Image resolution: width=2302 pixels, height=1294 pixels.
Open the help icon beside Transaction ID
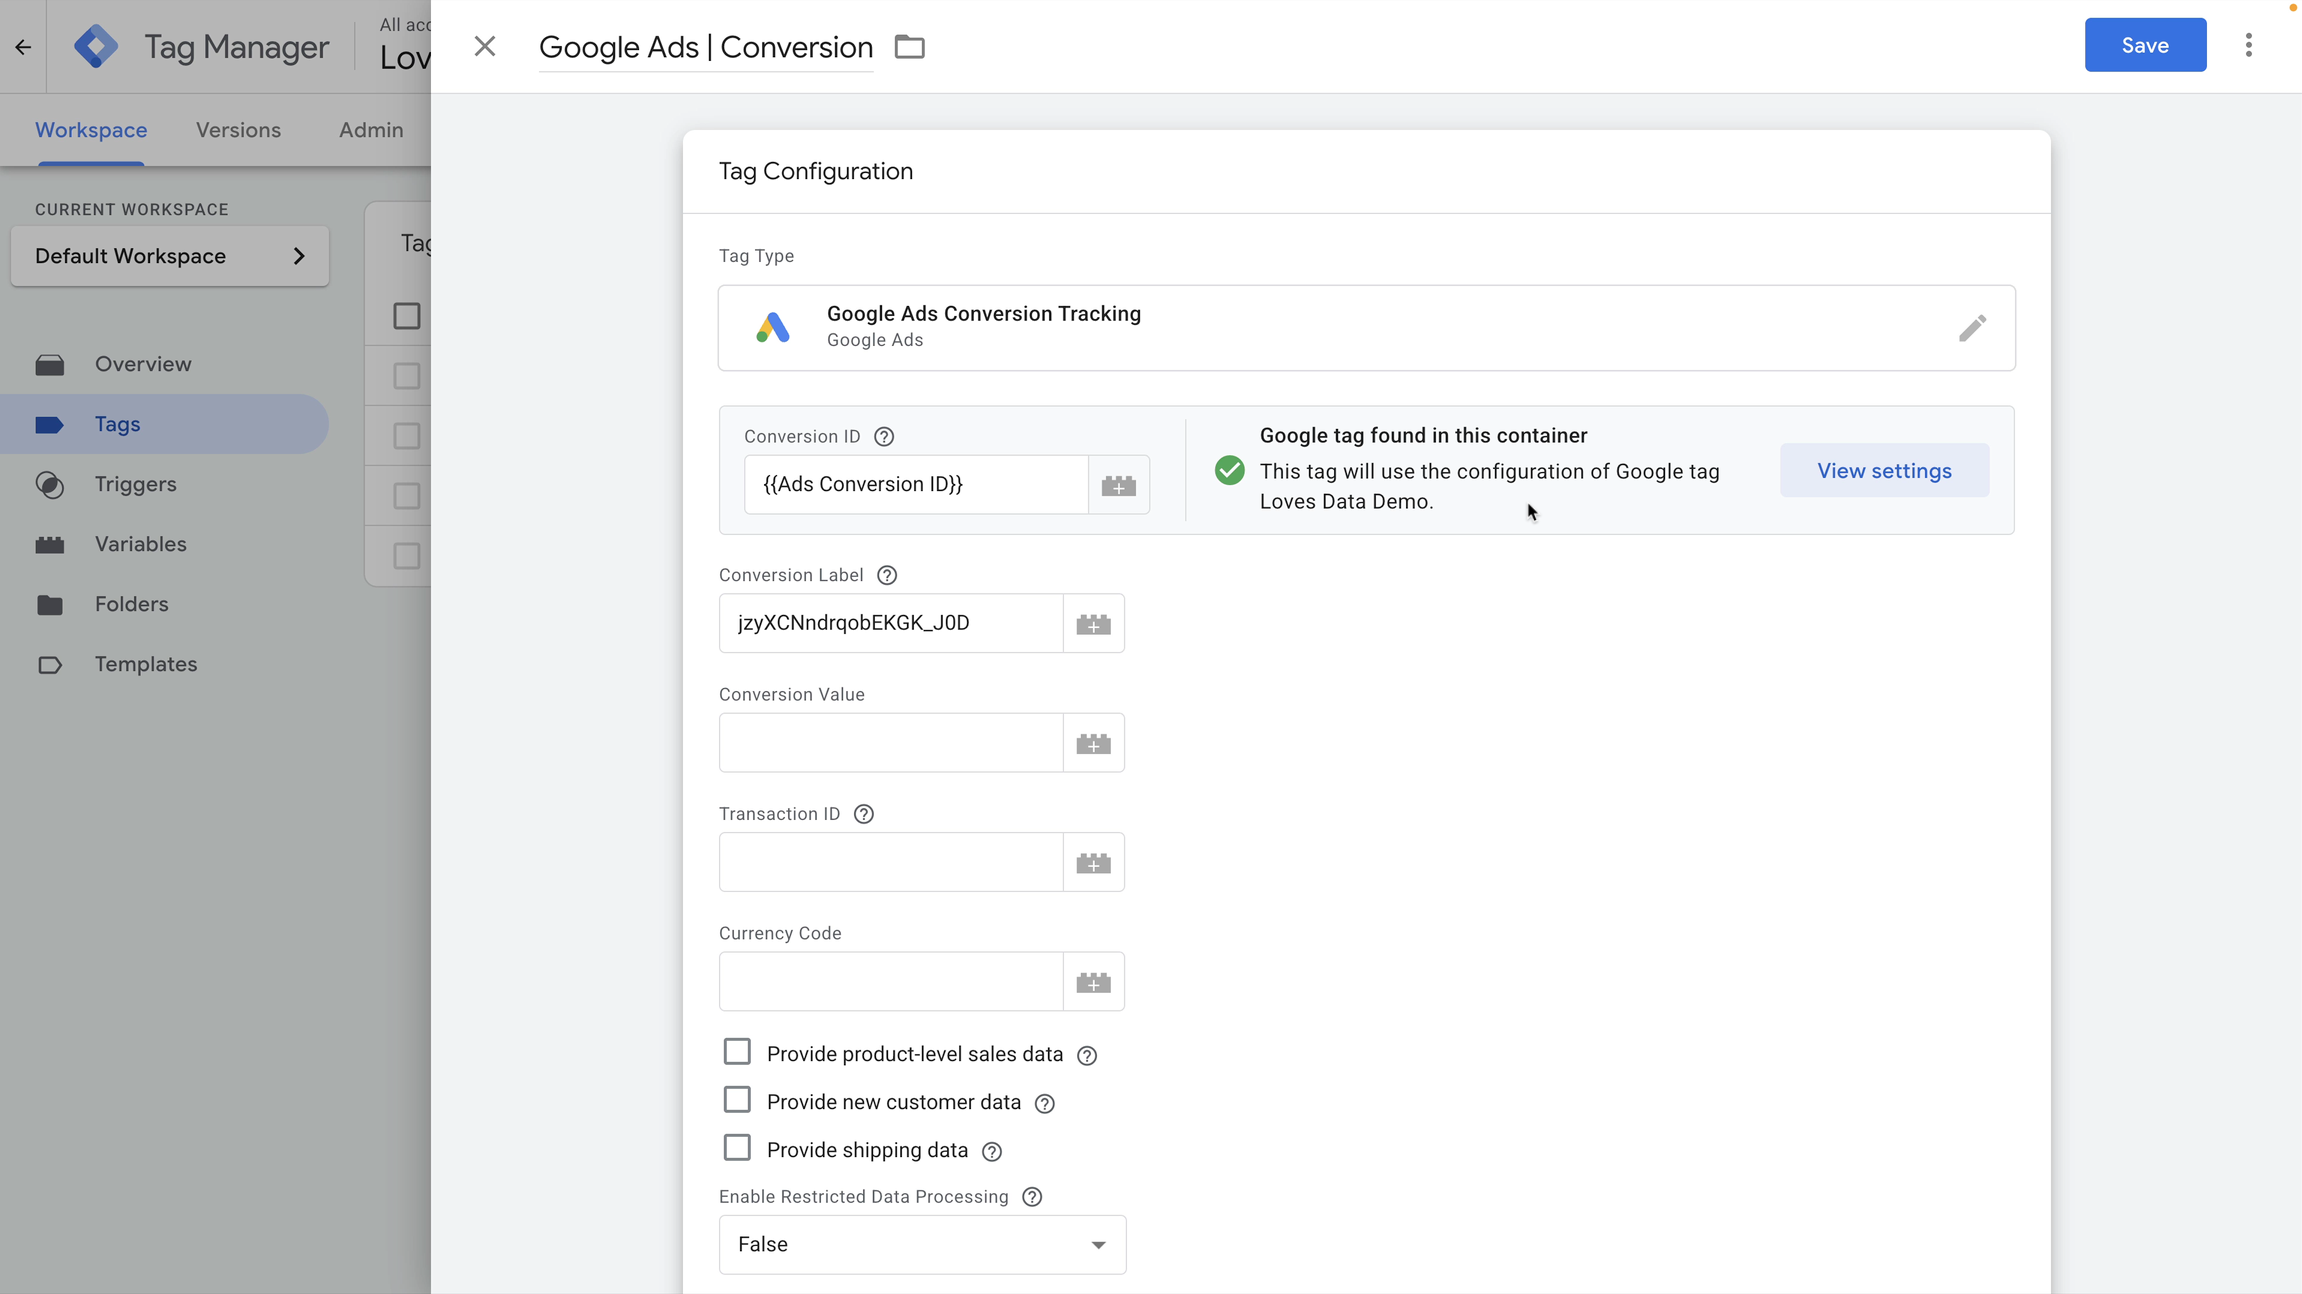tap(863, 814)
